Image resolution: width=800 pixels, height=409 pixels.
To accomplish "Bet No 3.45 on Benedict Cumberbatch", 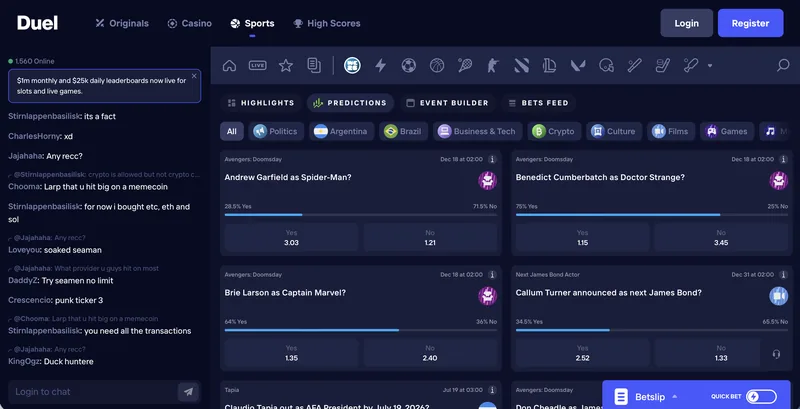I will tap(721, 238).
